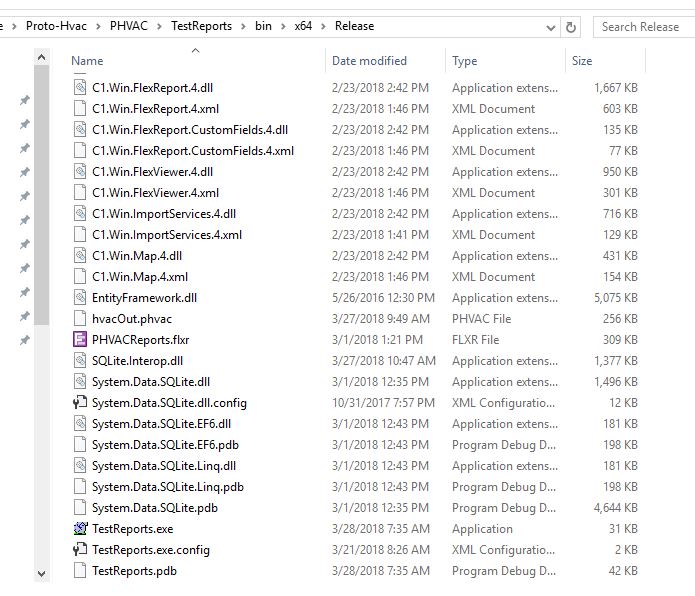Select the file name SQLite.Interop.dll

(x=137, y=361)
